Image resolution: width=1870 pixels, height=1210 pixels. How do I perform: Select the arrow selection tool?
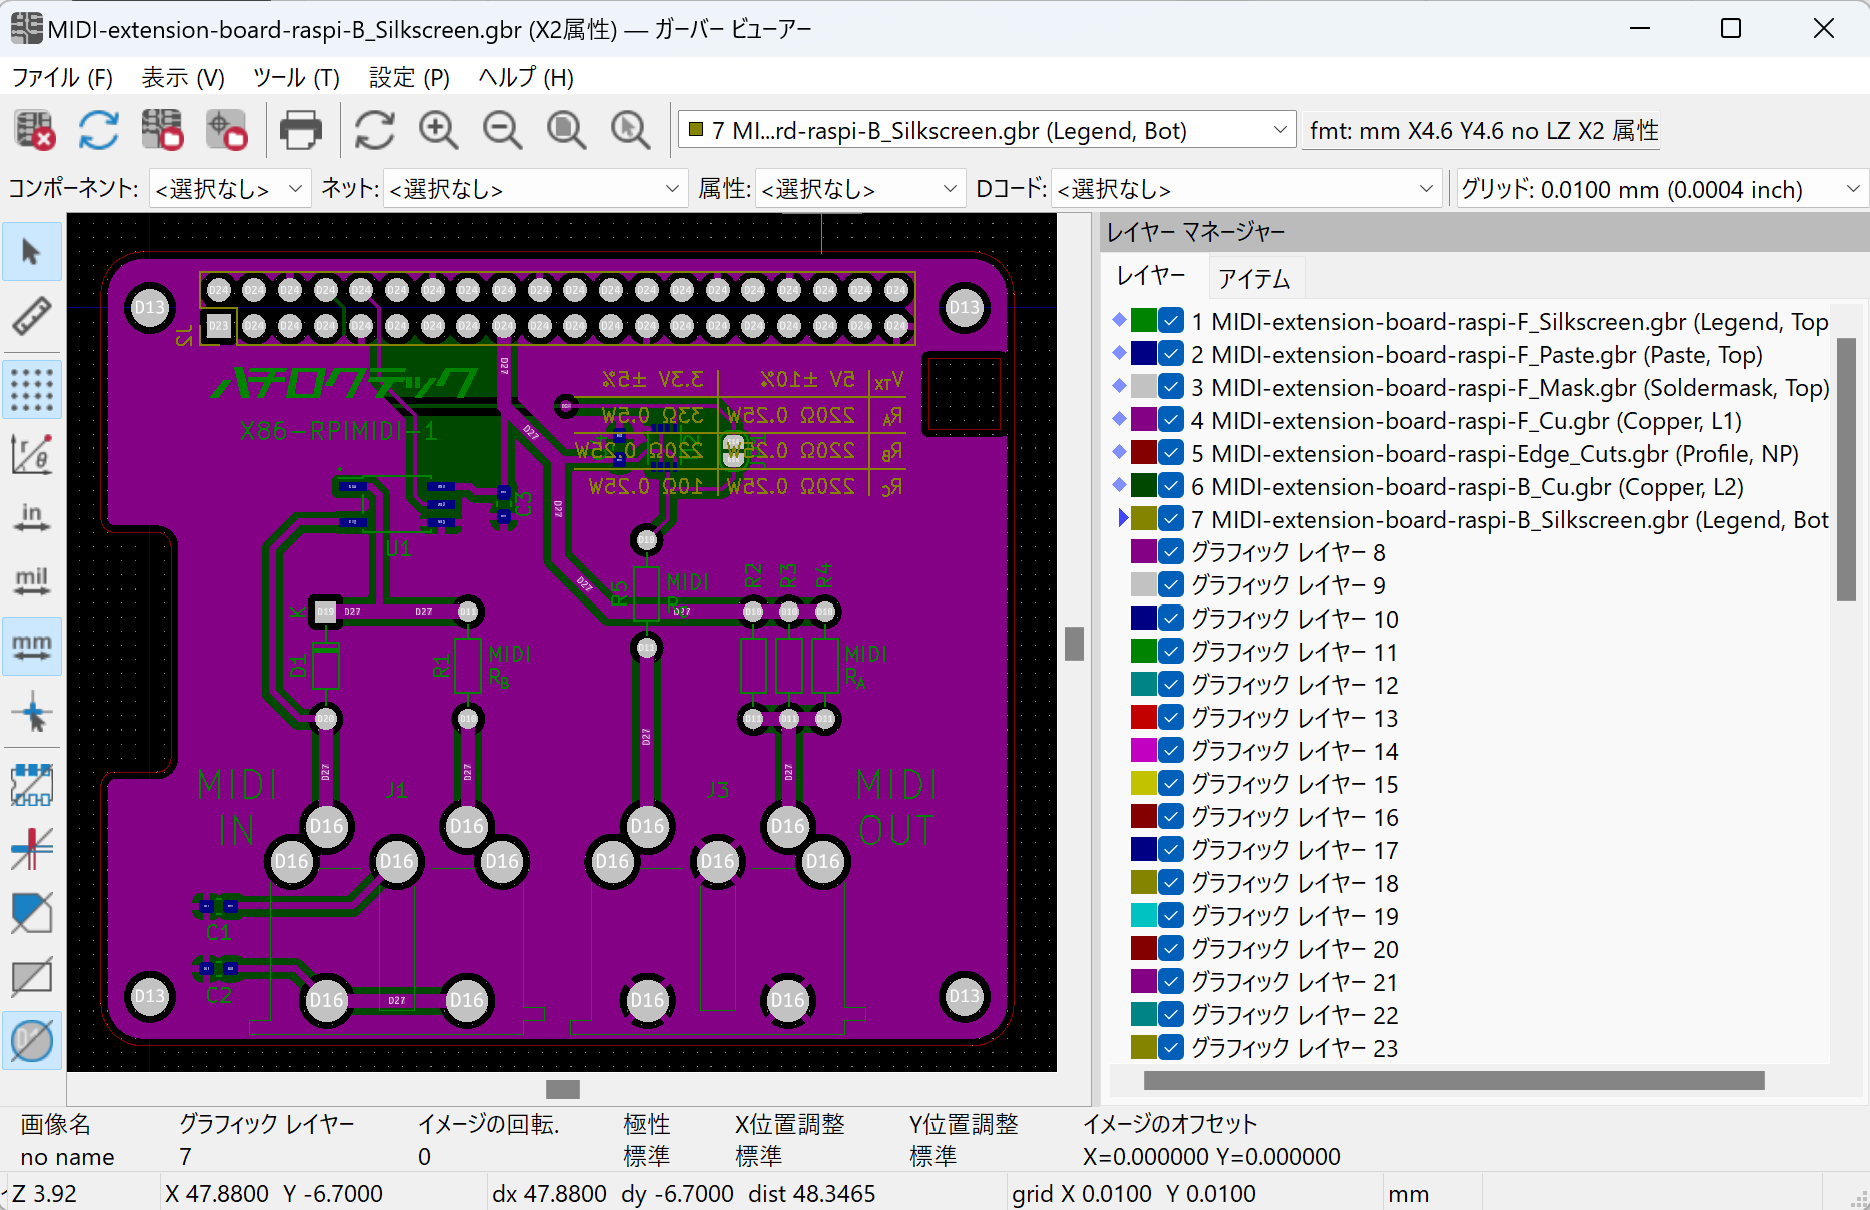(32, 252)
